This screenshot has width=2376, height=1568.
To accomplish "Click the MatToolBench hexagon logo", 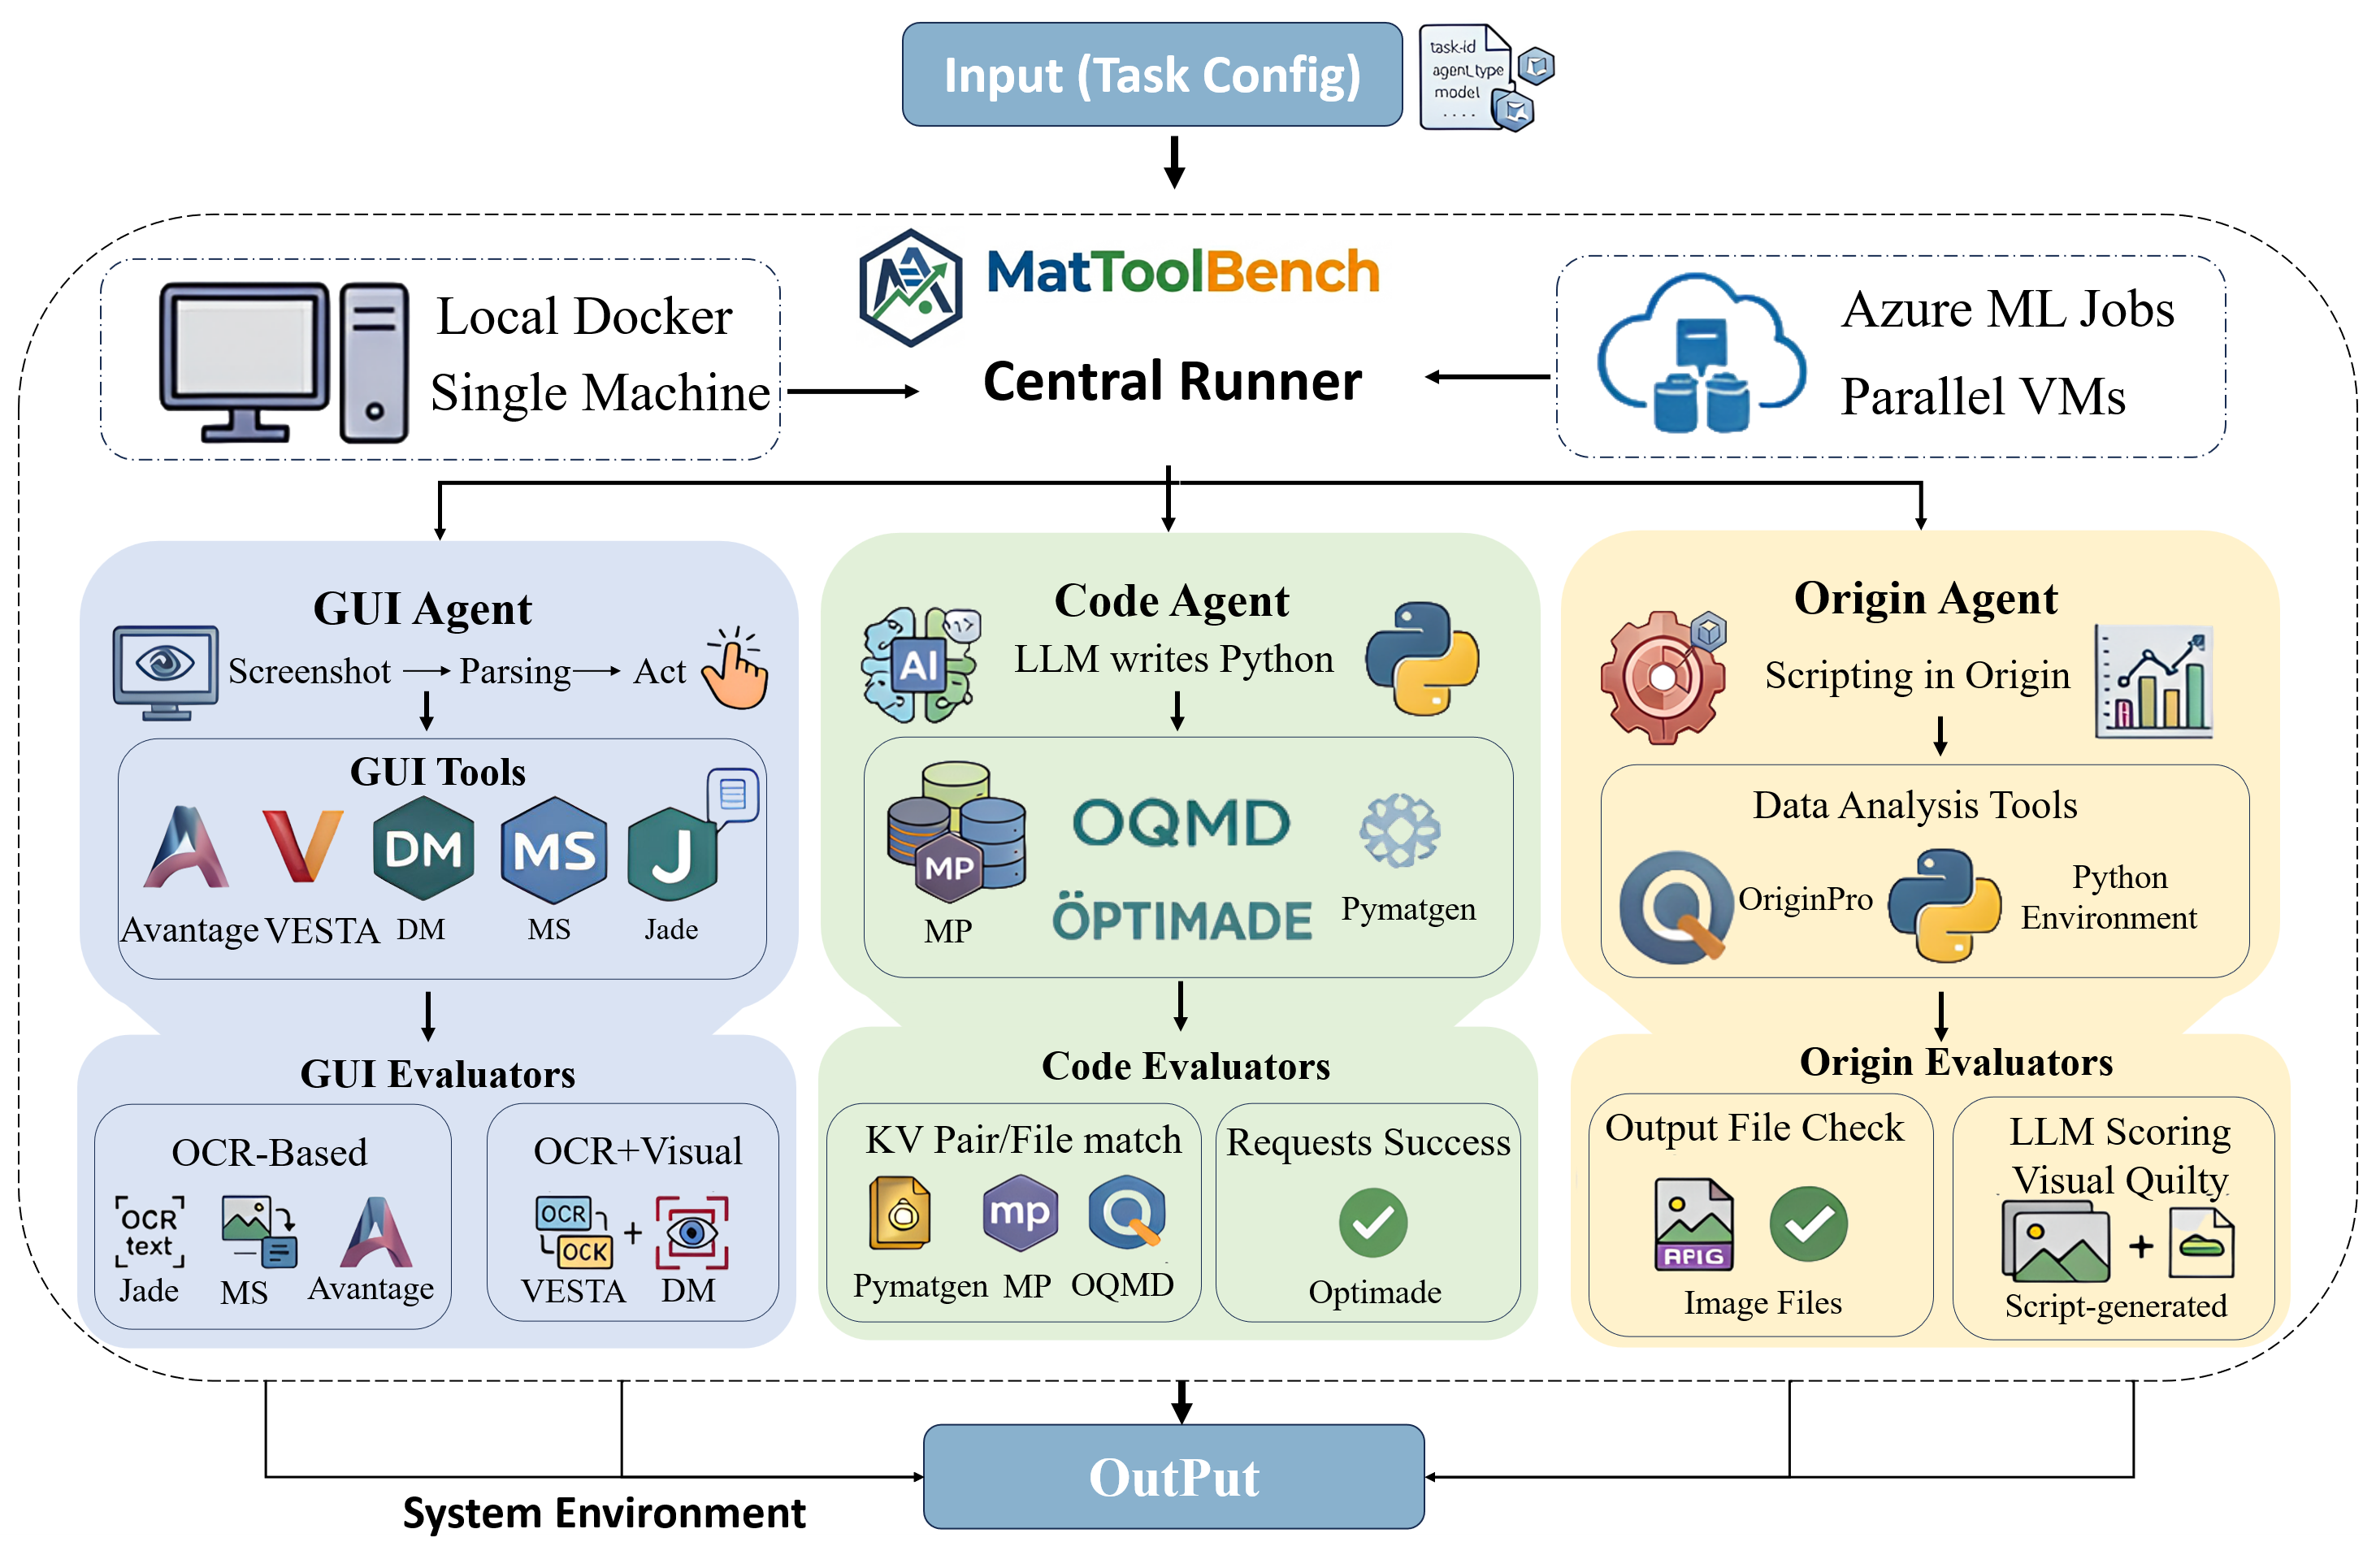I will pos(910,288).
